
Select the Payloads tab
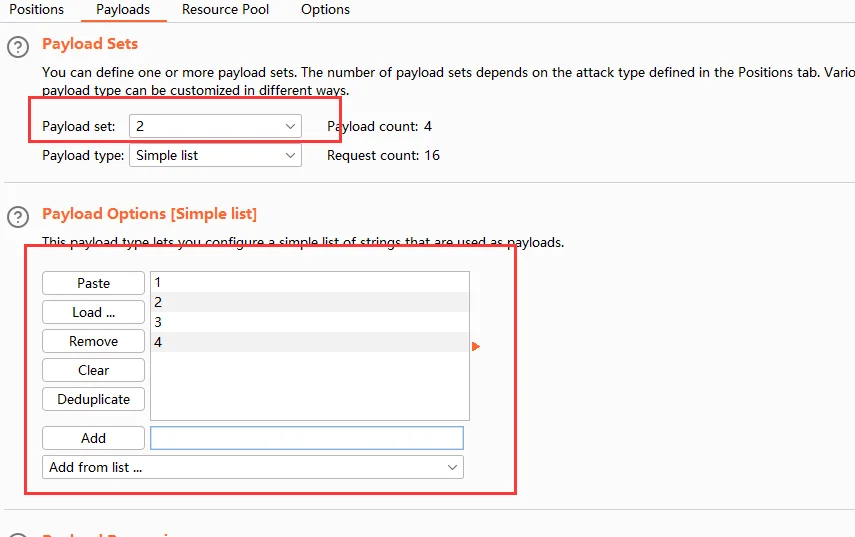[x=123, y=9]
